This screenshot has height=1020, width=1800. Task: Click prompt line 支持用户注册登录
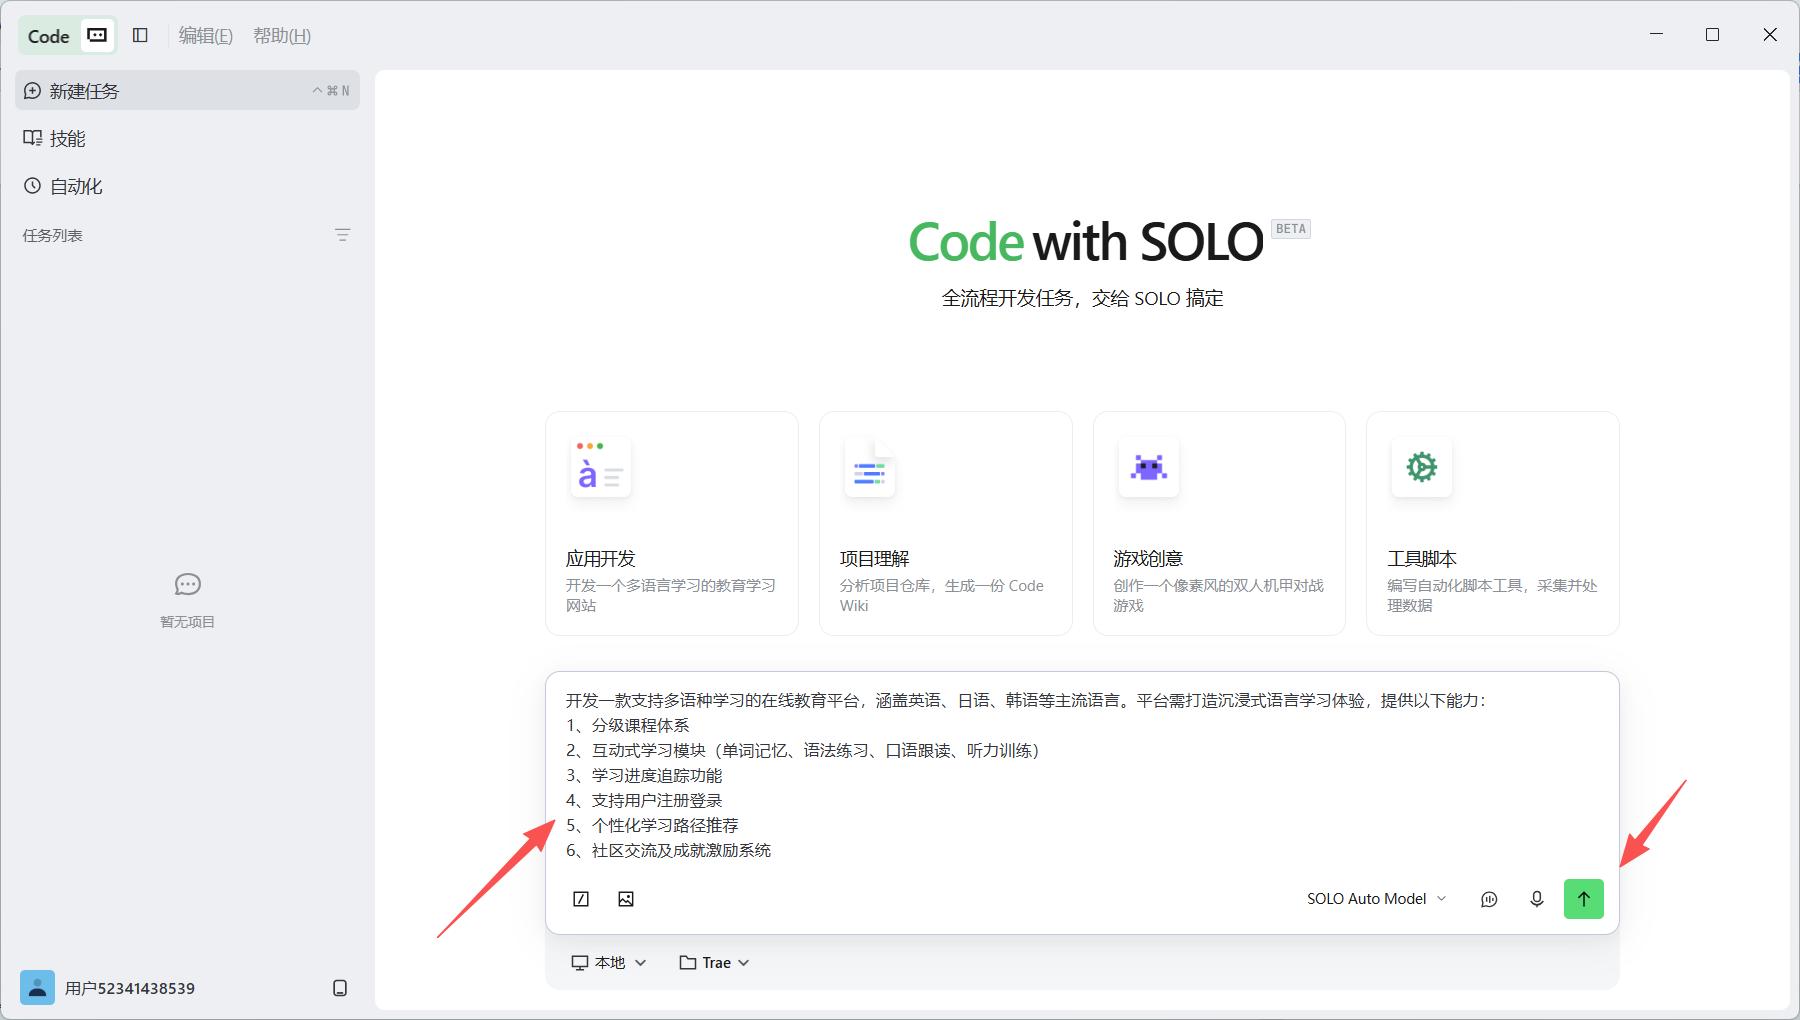point(644,800)
